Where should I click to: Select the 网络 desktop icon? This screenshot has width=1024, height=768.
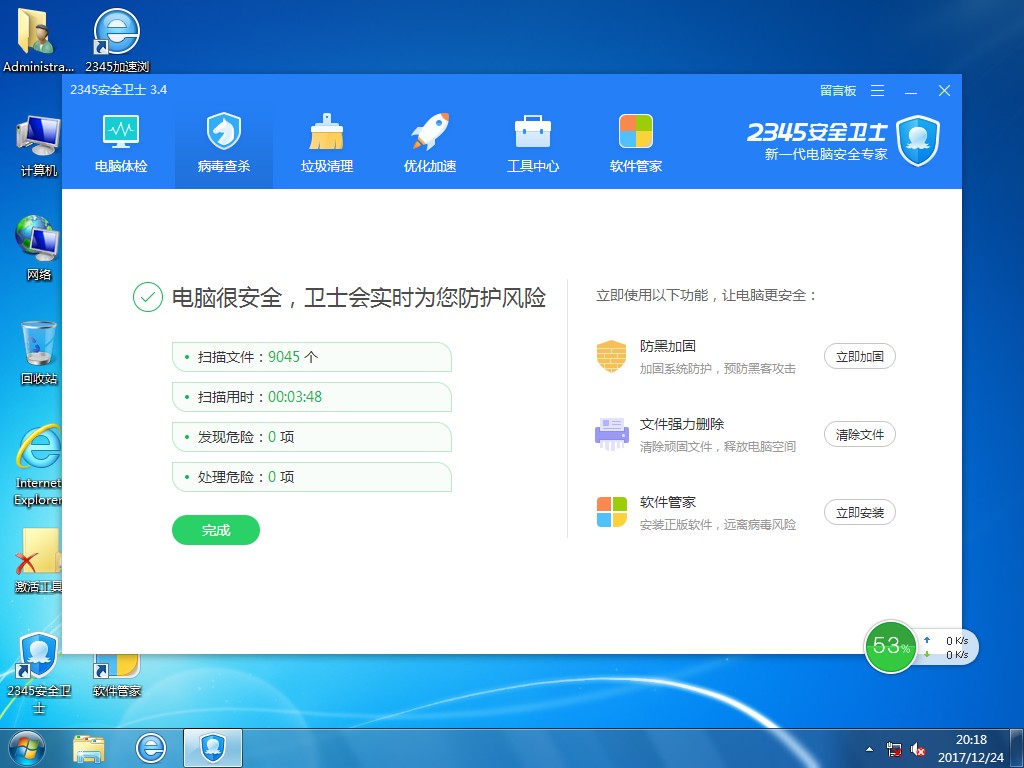click(39, 248)
